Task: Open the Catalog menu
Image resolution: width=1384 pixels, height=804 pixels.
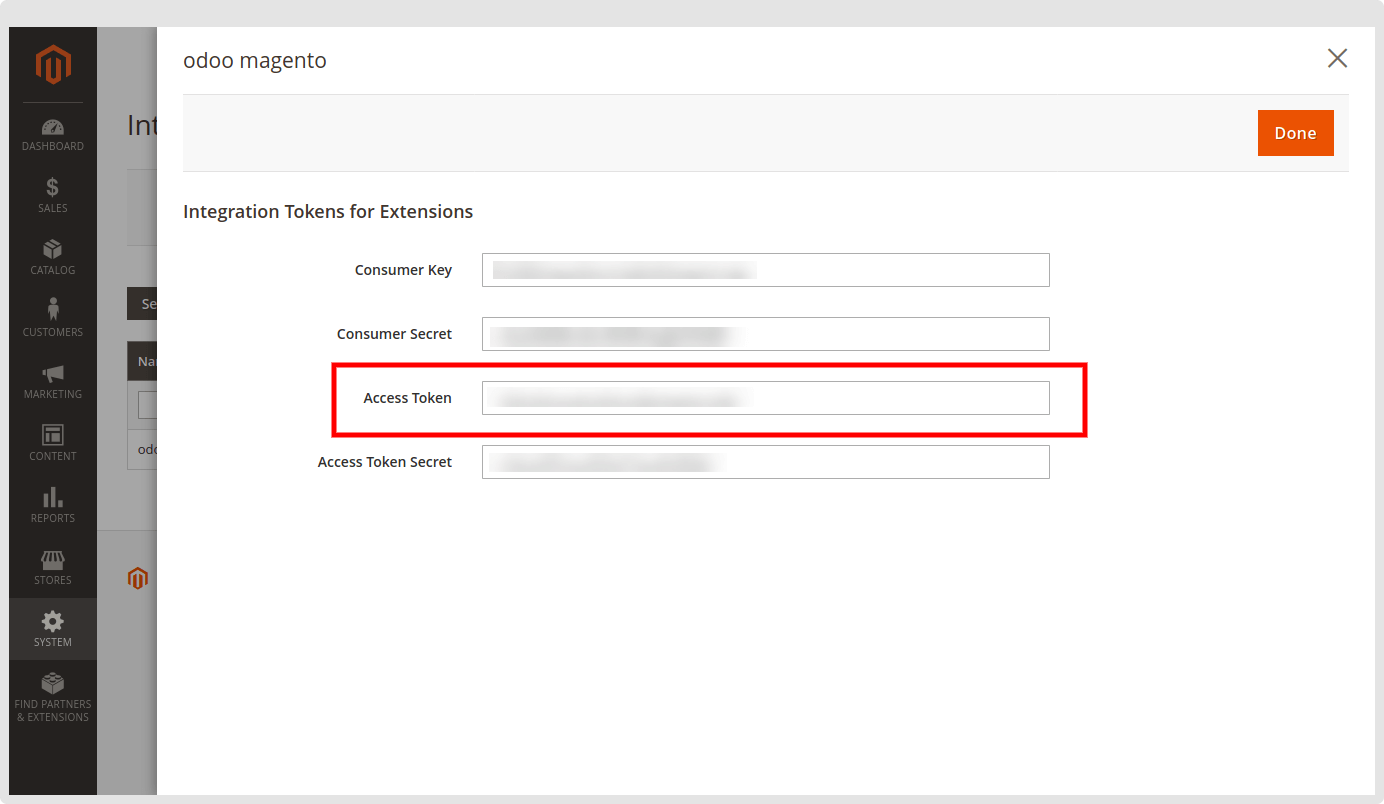Action: coord(53,258)
